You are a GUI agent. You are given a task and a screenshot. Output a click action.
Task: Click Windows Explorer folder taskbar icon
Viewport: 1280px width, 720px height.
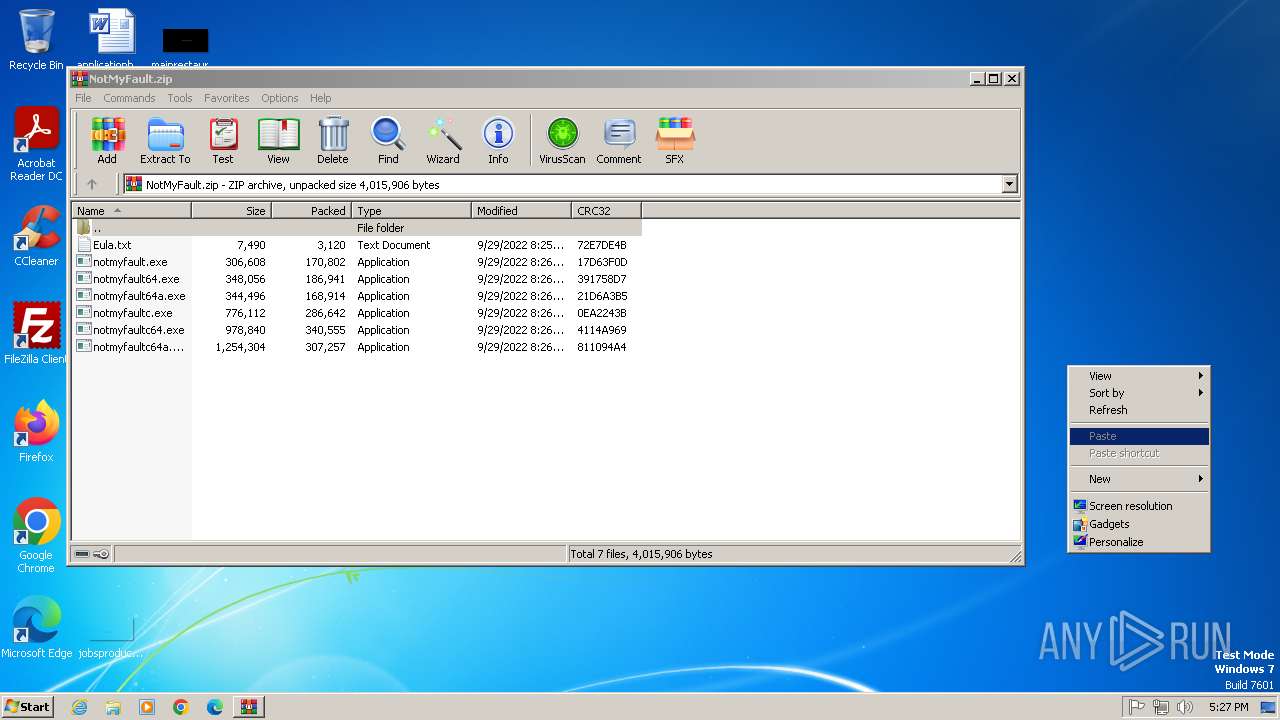pyautogui.click(x=113, y=707)
